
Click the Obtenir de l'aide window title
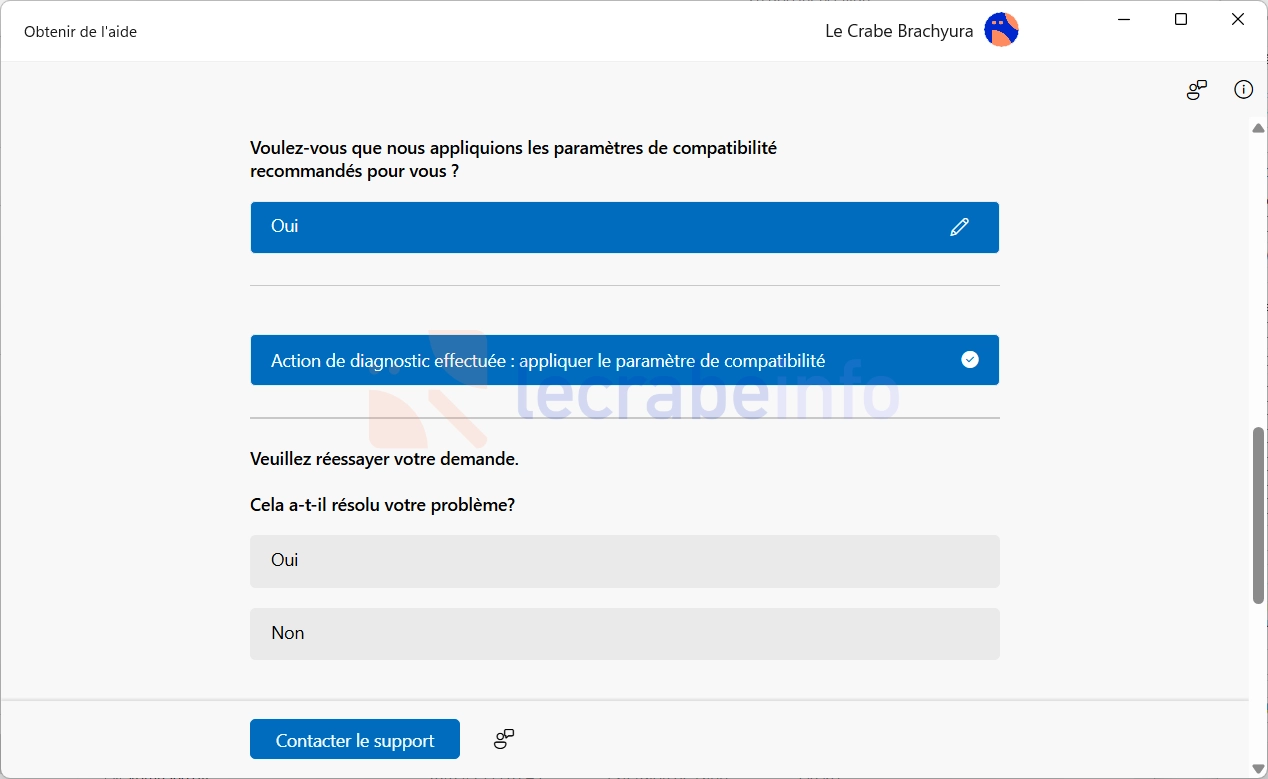click(80, 31)
